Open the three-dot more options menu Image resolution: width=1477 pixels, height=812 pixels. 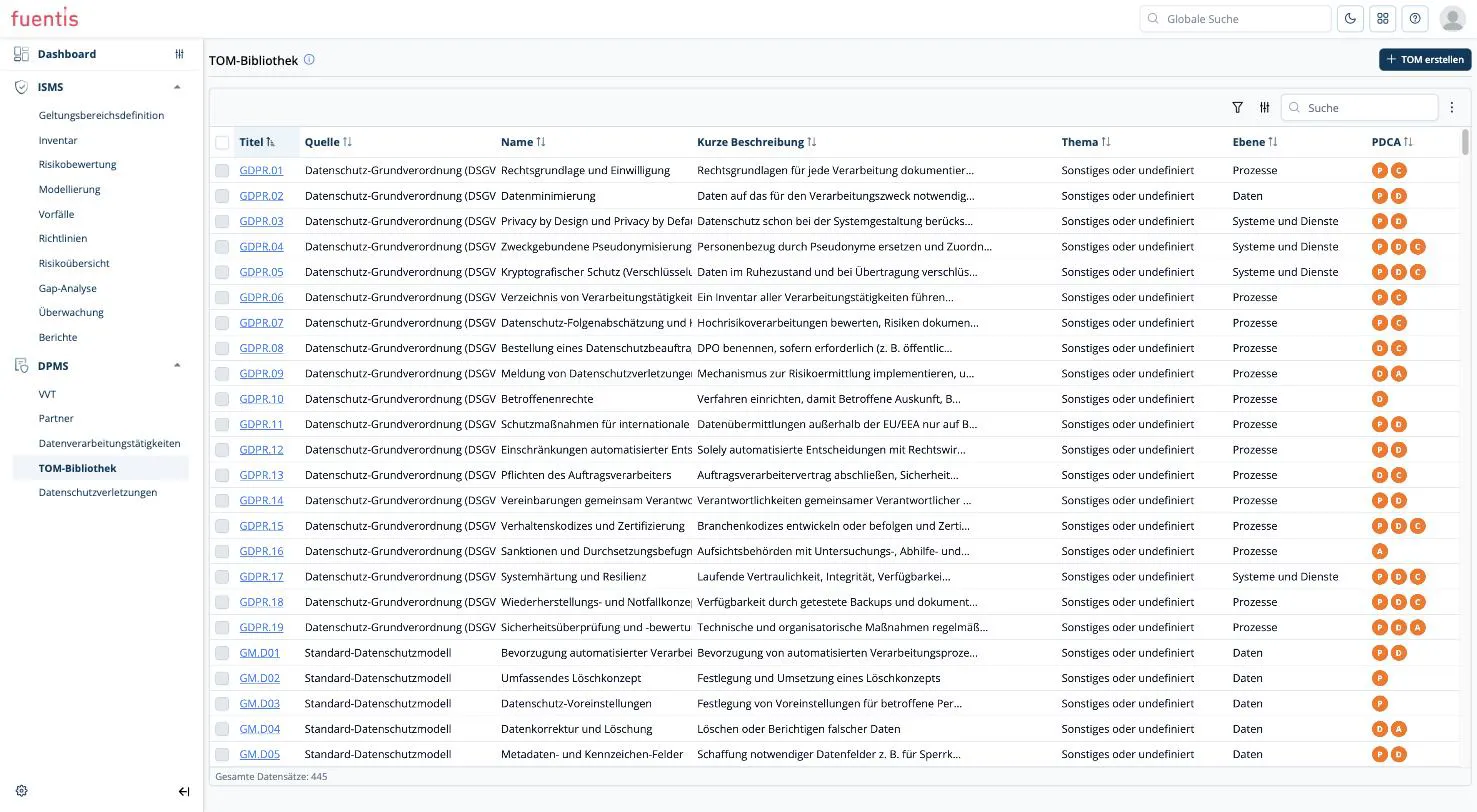click(x=1452, y=107)
